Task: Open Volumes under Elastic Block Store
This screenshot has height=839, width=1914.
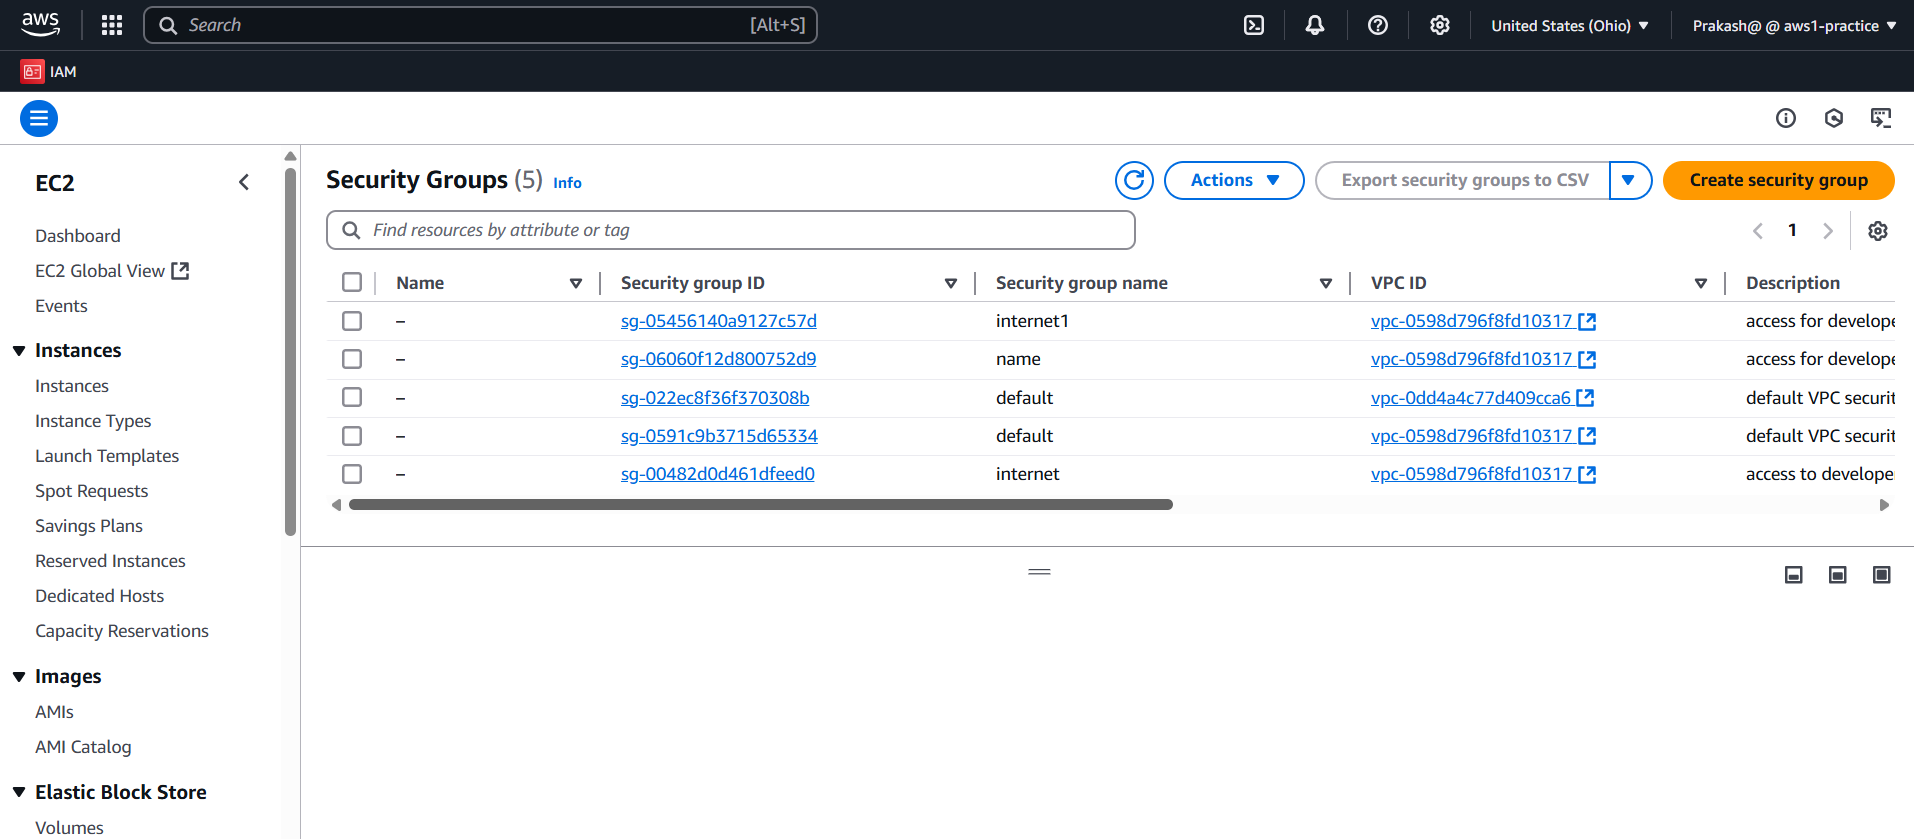Action: [x=69, y=828]
